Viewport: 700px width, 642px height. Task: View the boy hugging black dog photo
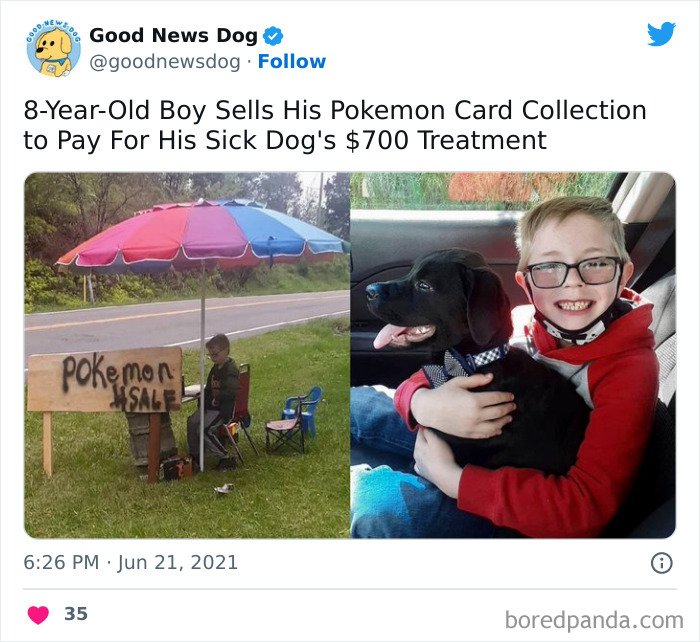pos(513,355)
